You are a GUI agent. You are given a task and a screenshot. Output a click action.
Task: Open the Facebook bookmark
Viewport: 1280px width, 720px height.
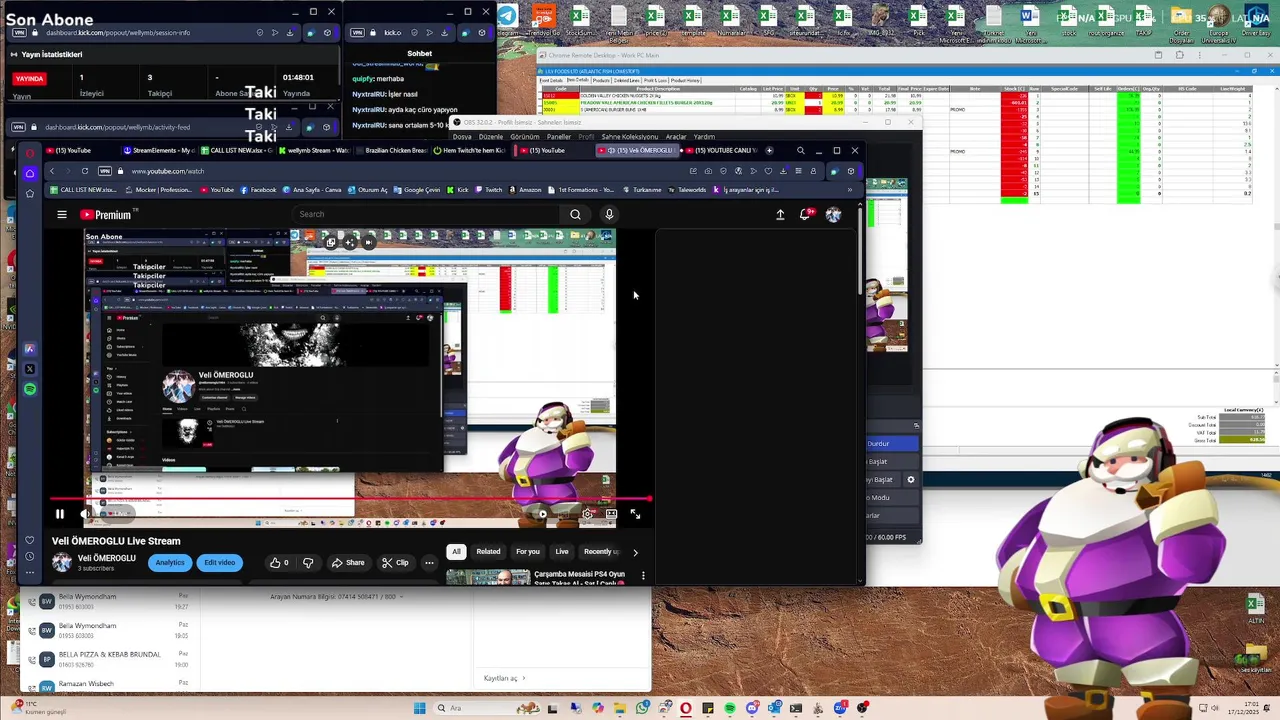coord(258,190)
